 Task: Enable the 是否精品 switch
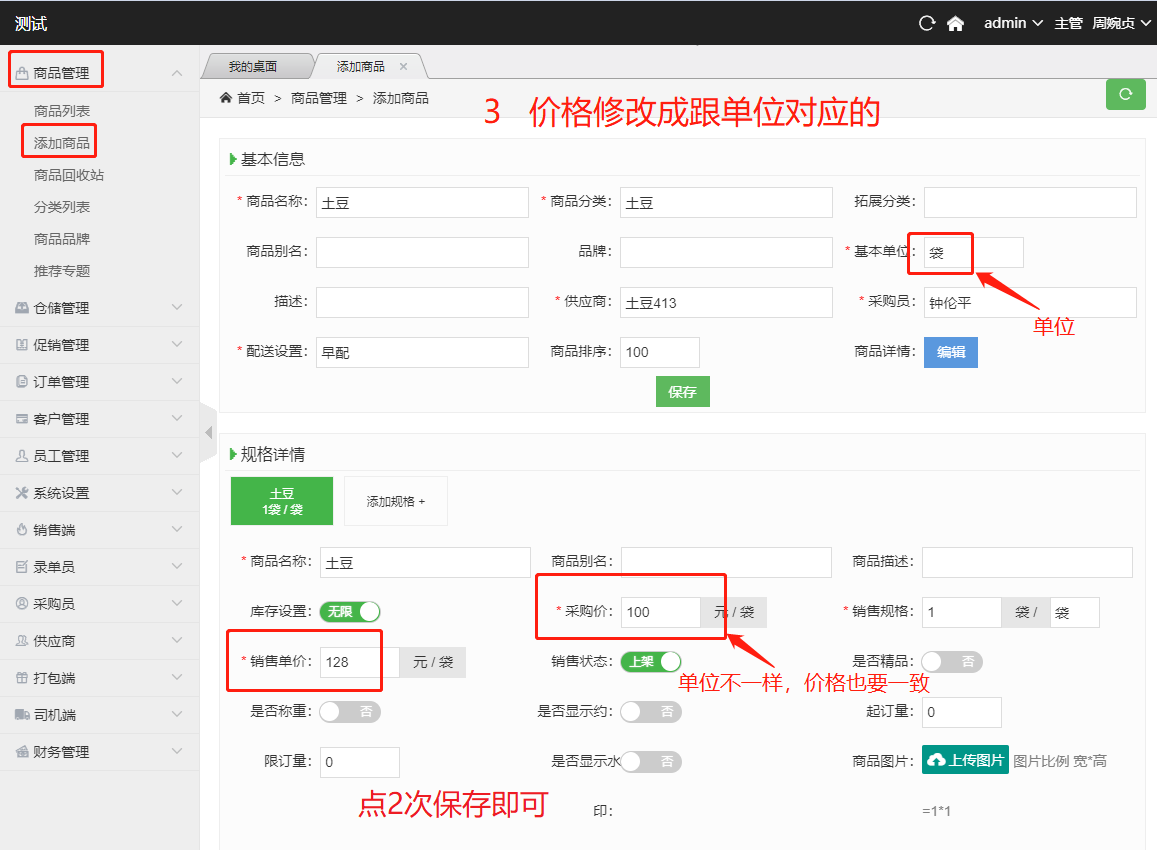952,661
